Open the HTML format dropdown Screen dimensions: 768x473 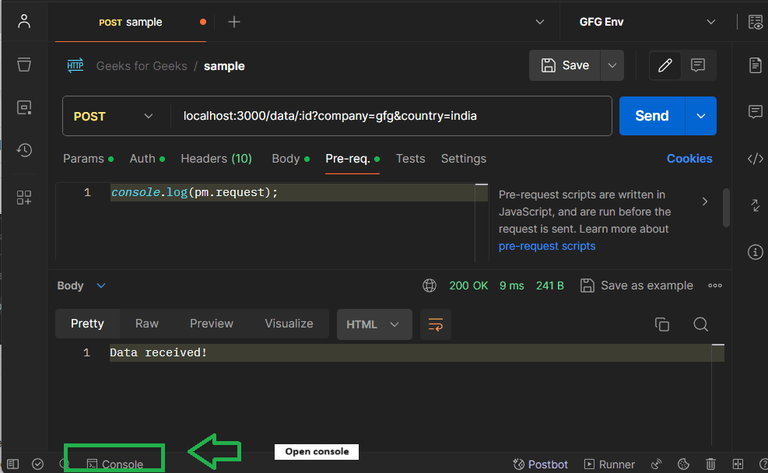pos(374,324)
